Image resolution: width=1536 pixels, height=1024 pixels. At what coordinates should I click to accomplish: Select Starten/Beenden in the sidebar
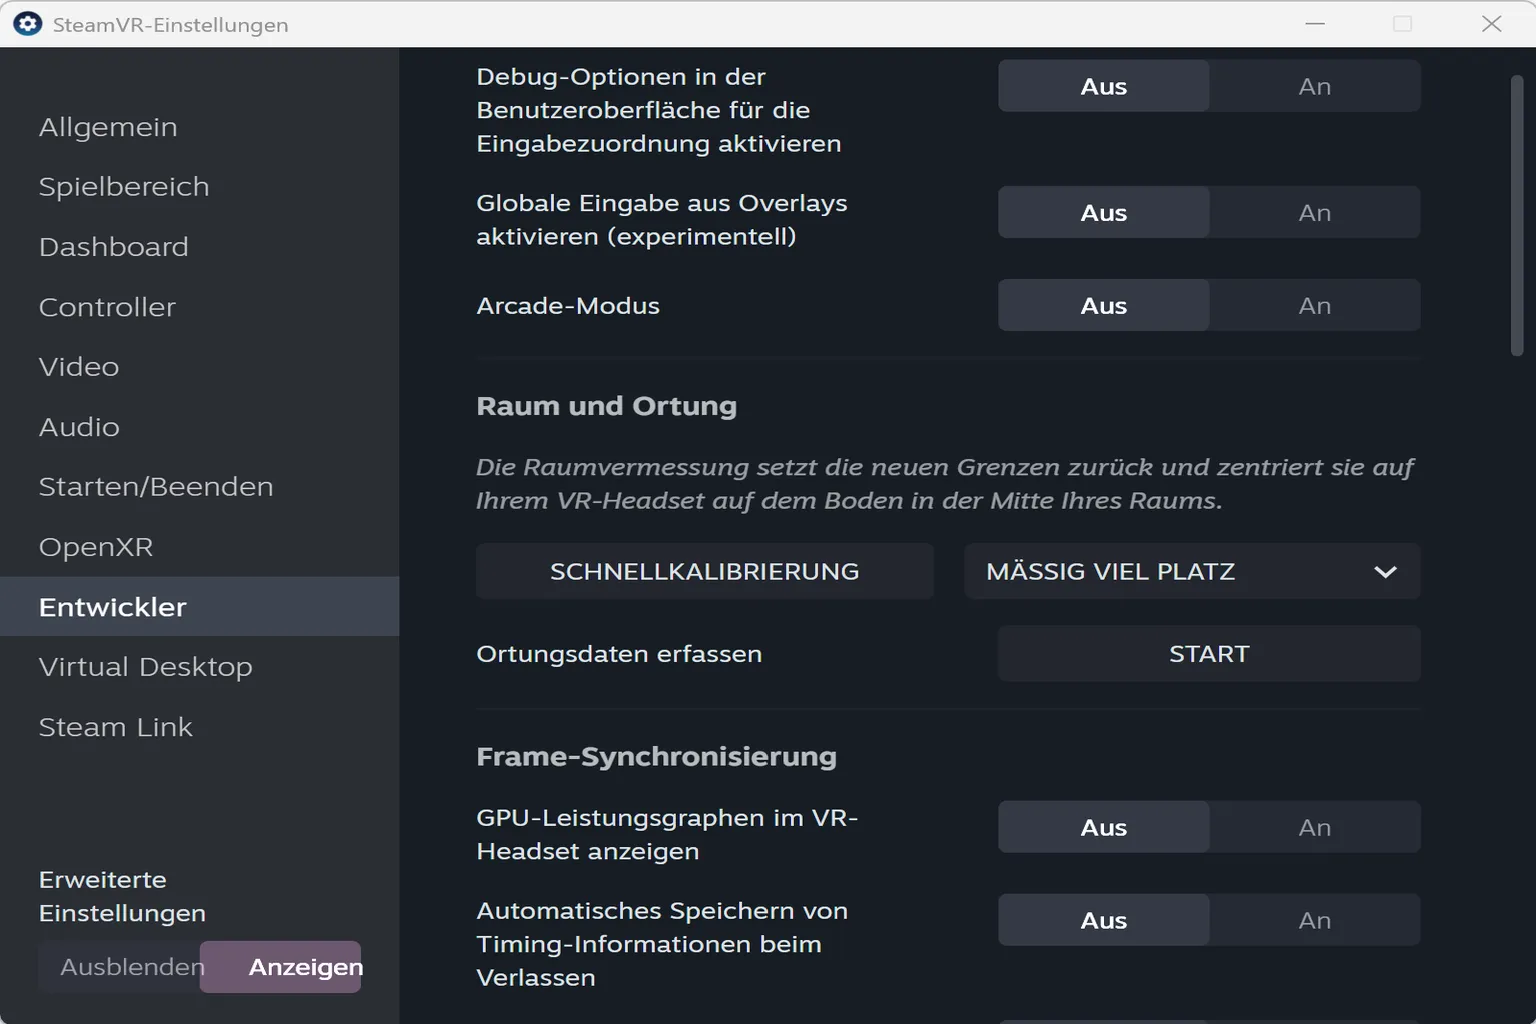[x=200, y=487]
